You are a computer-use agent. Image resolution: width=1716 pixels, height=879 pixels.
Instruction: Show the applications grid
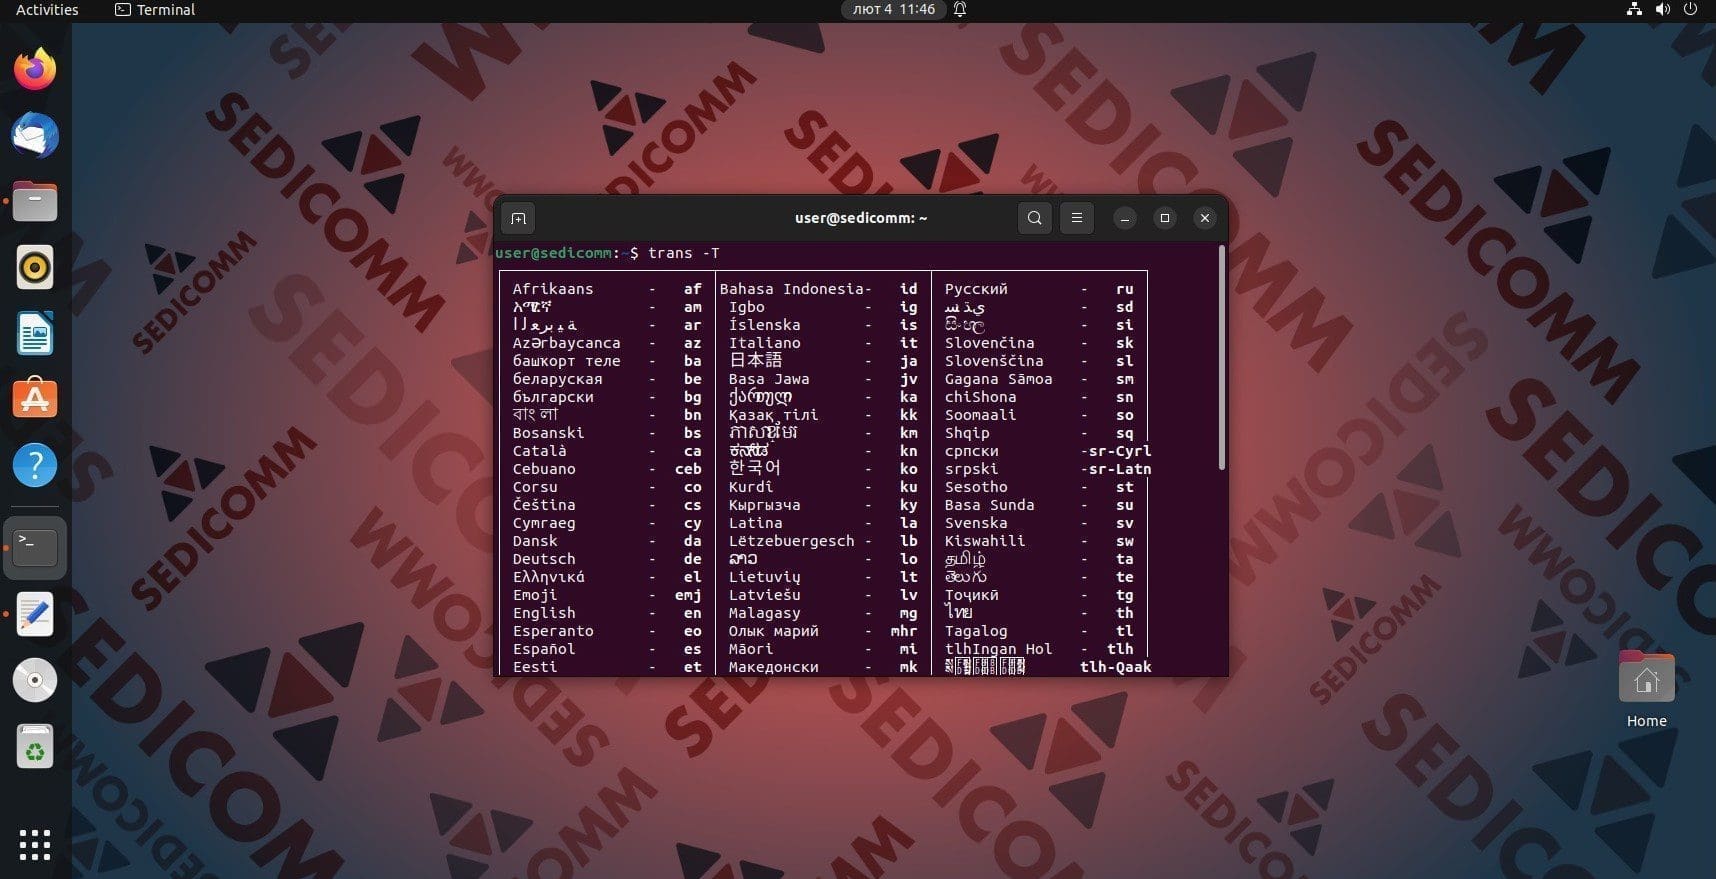tap(35, 845)
